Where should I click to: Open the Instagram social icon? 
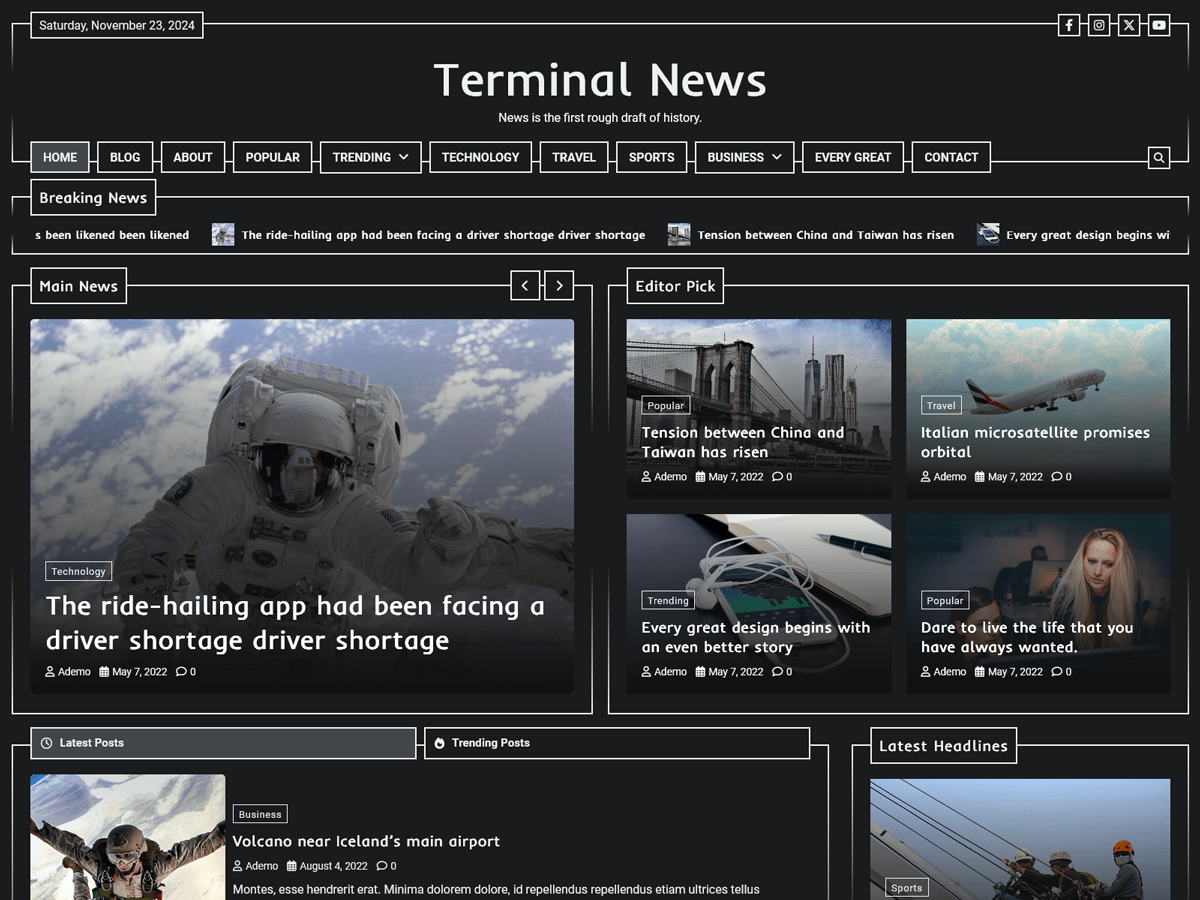tap(1099, 25)
